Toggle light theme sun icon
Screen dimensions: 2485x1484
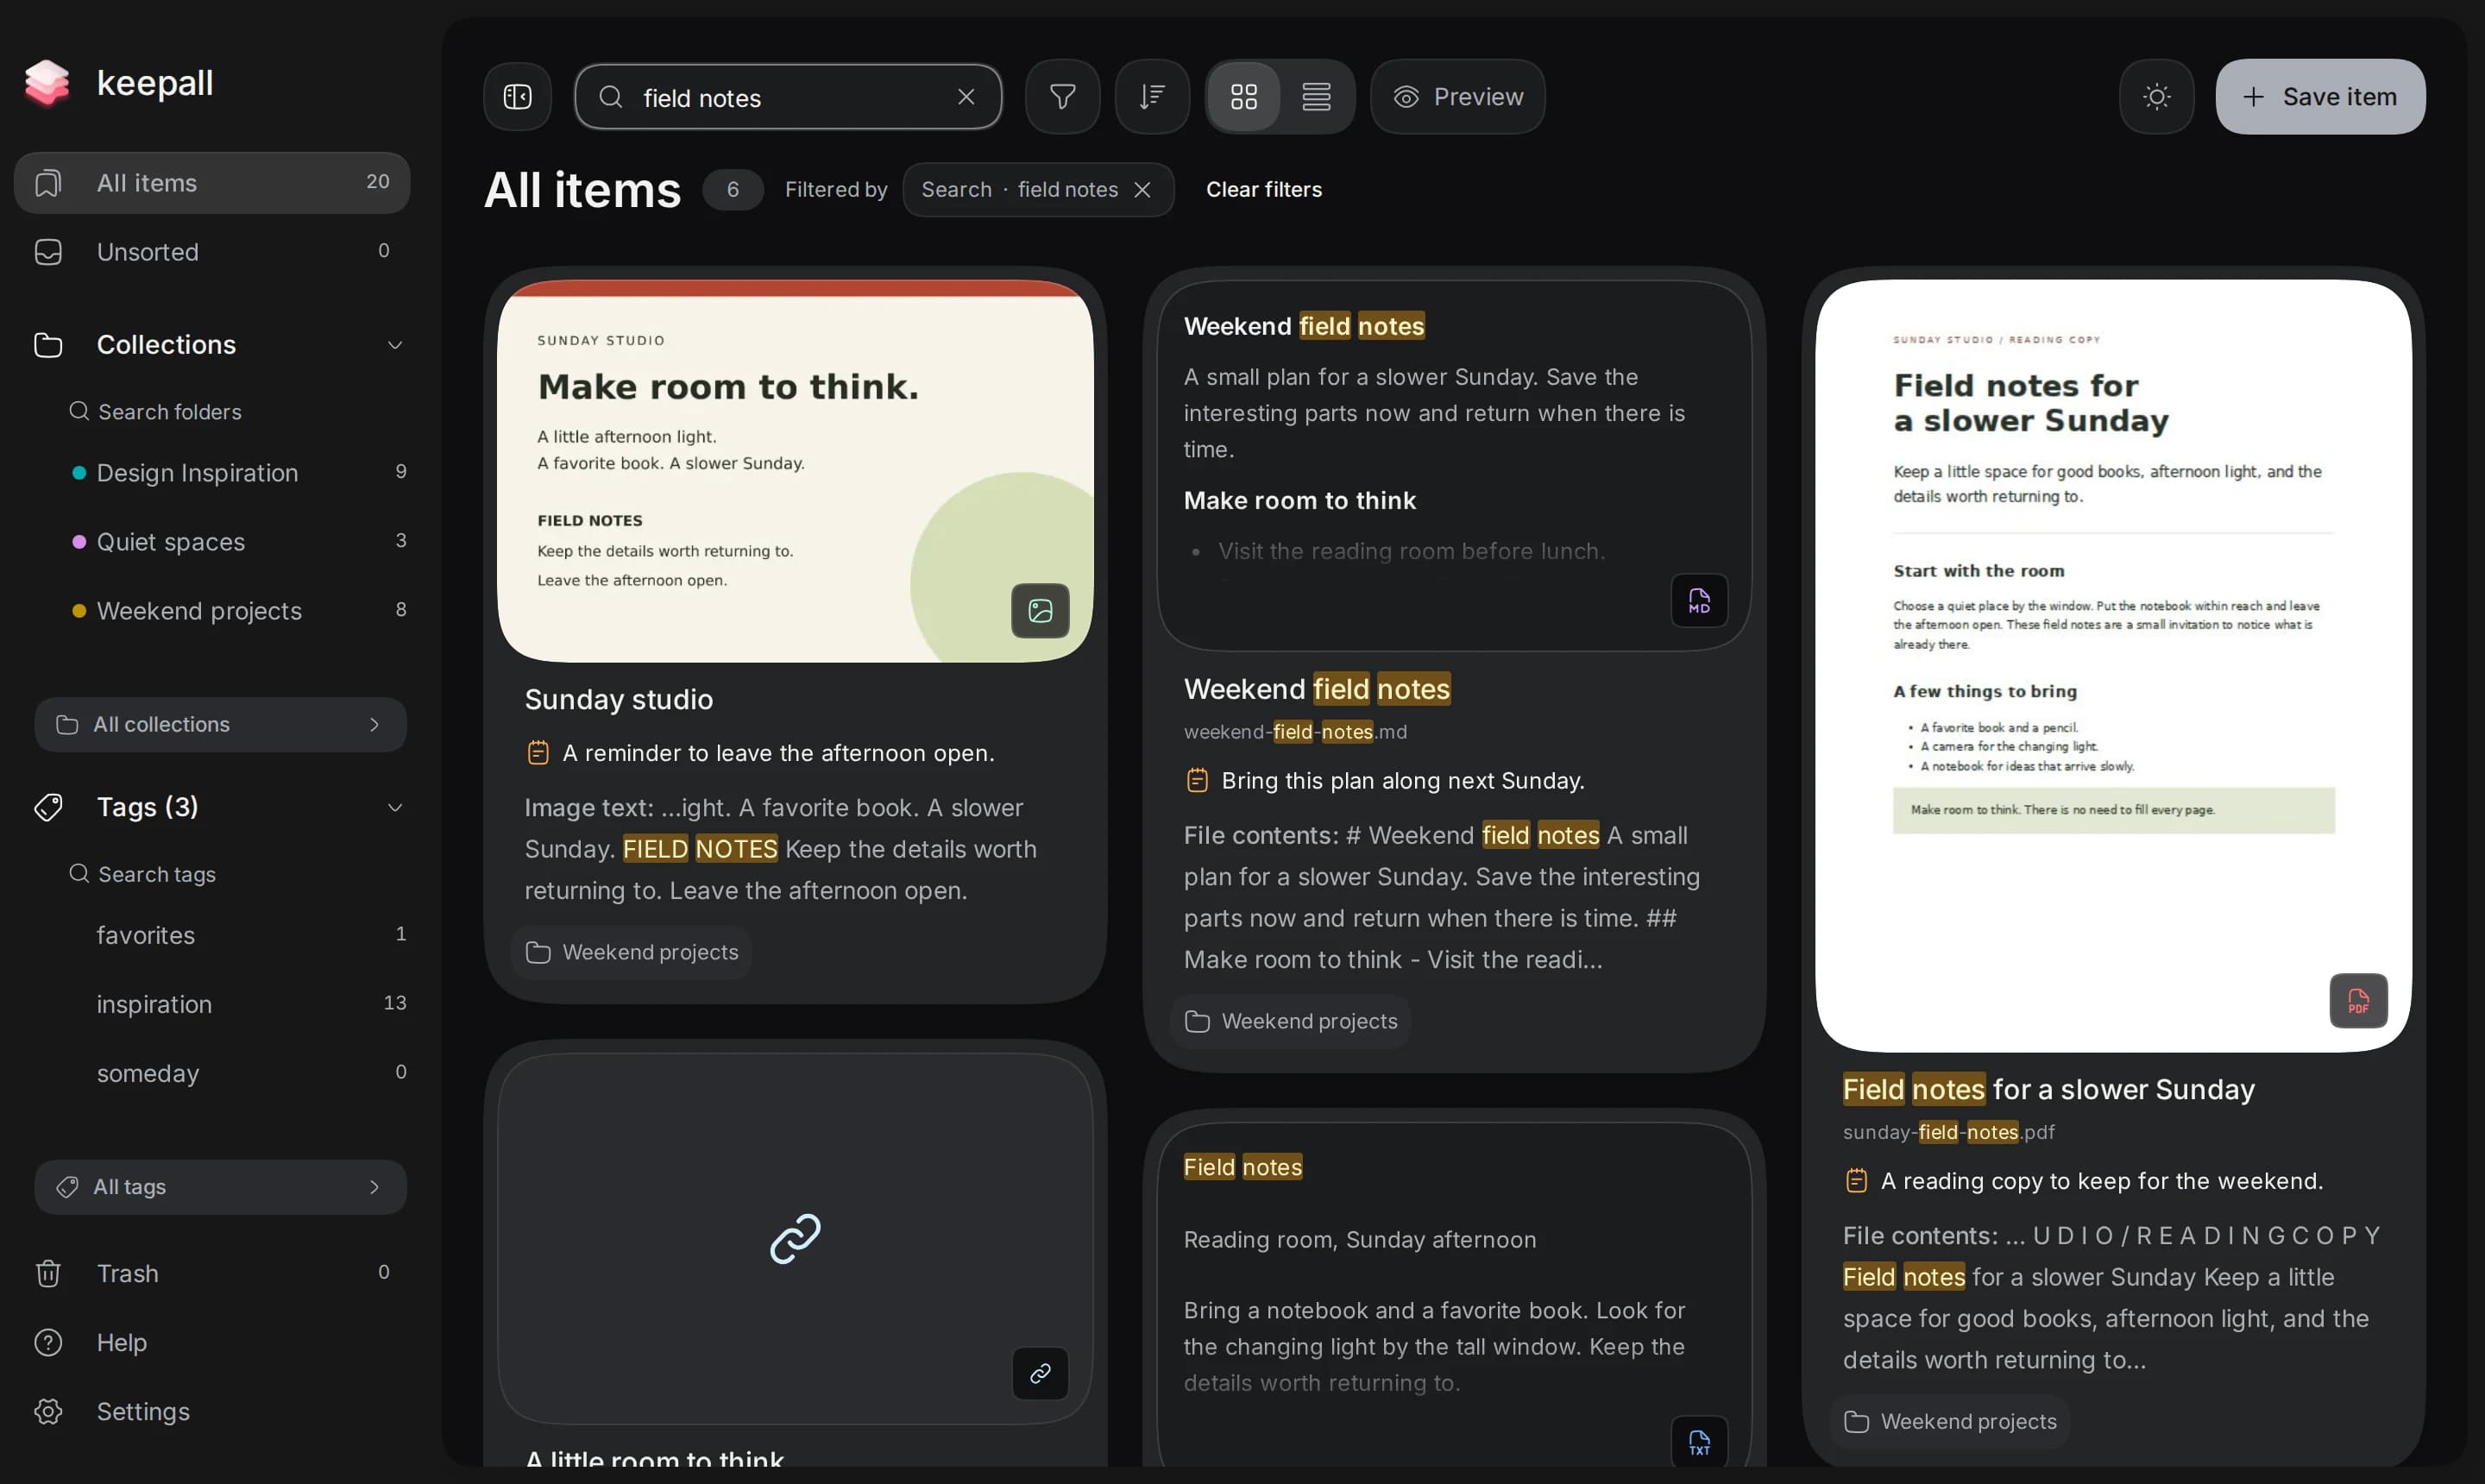point(2156,97)
